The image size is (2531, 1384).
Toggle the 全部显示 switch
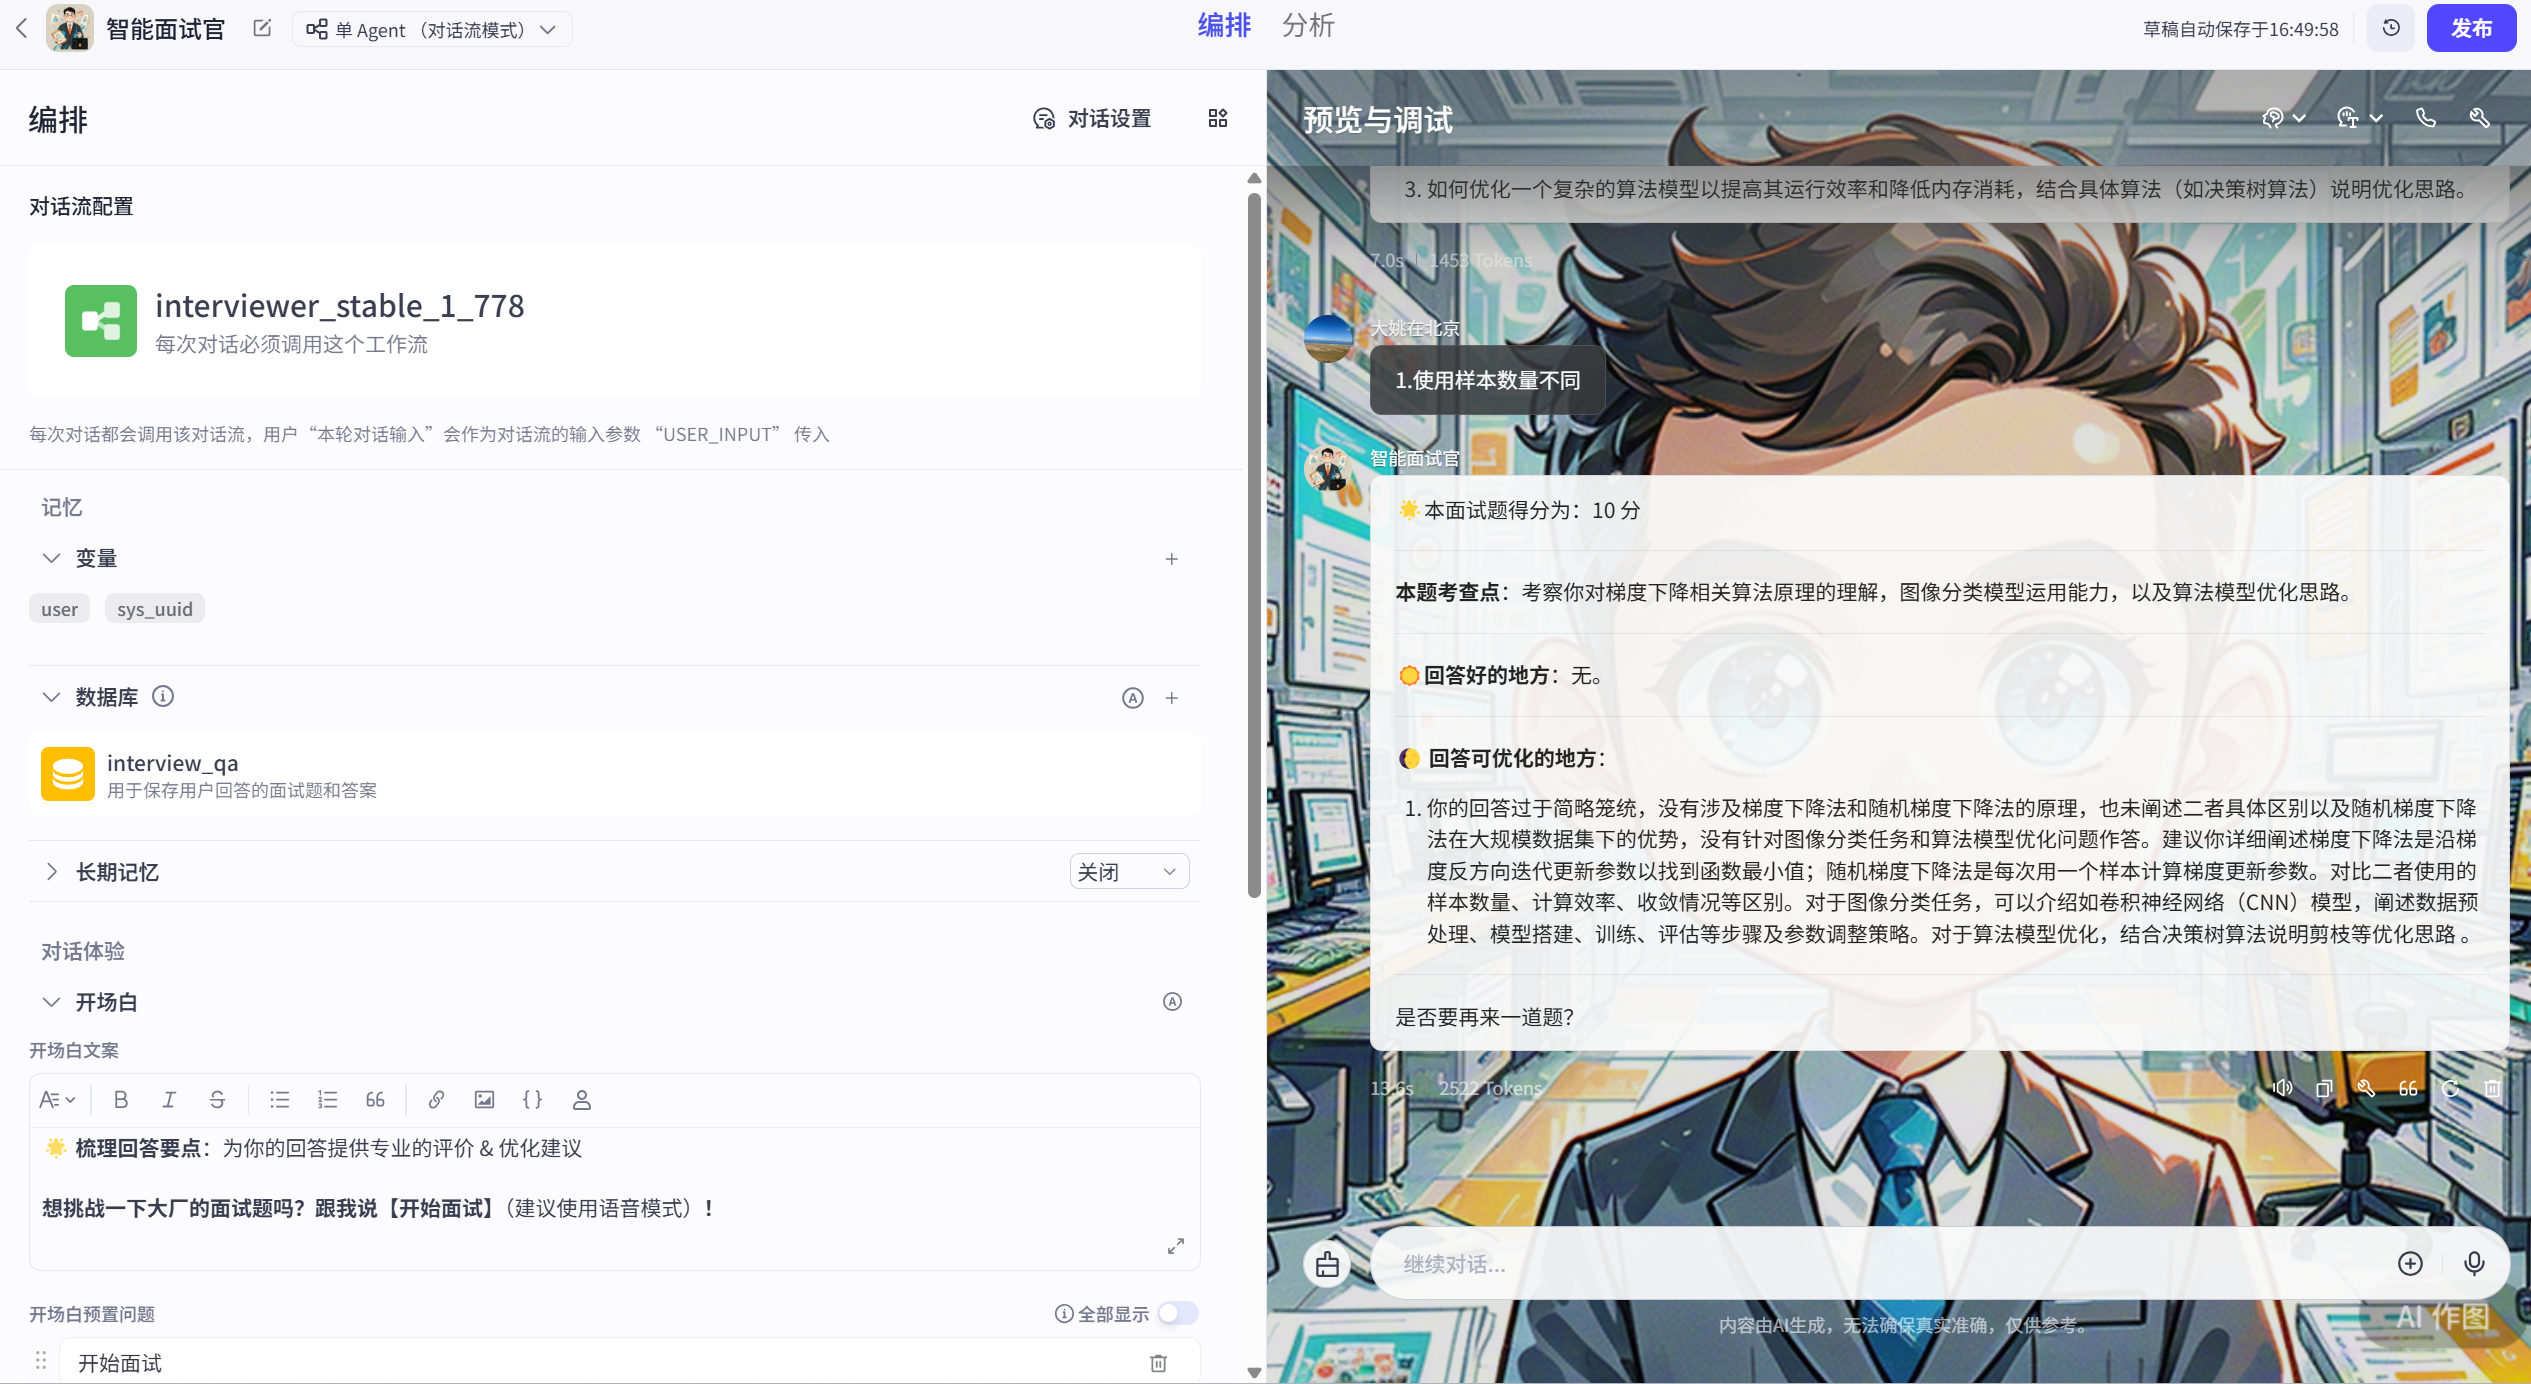pyautogui.click(x=1177, y=1313)
